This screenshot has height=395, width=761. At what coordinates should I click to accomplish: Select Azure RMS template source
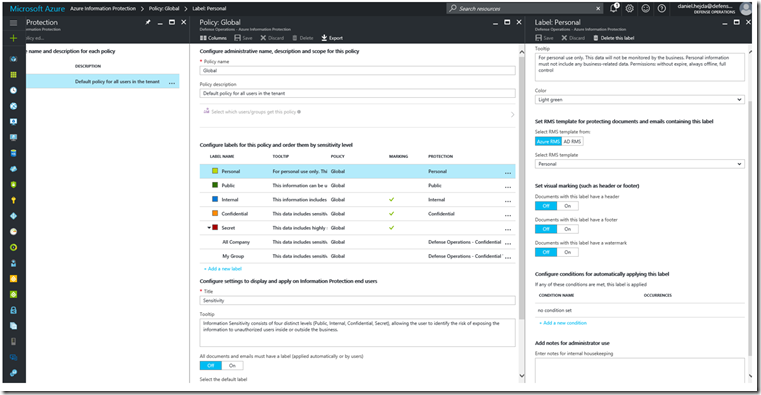click(548, 141)
